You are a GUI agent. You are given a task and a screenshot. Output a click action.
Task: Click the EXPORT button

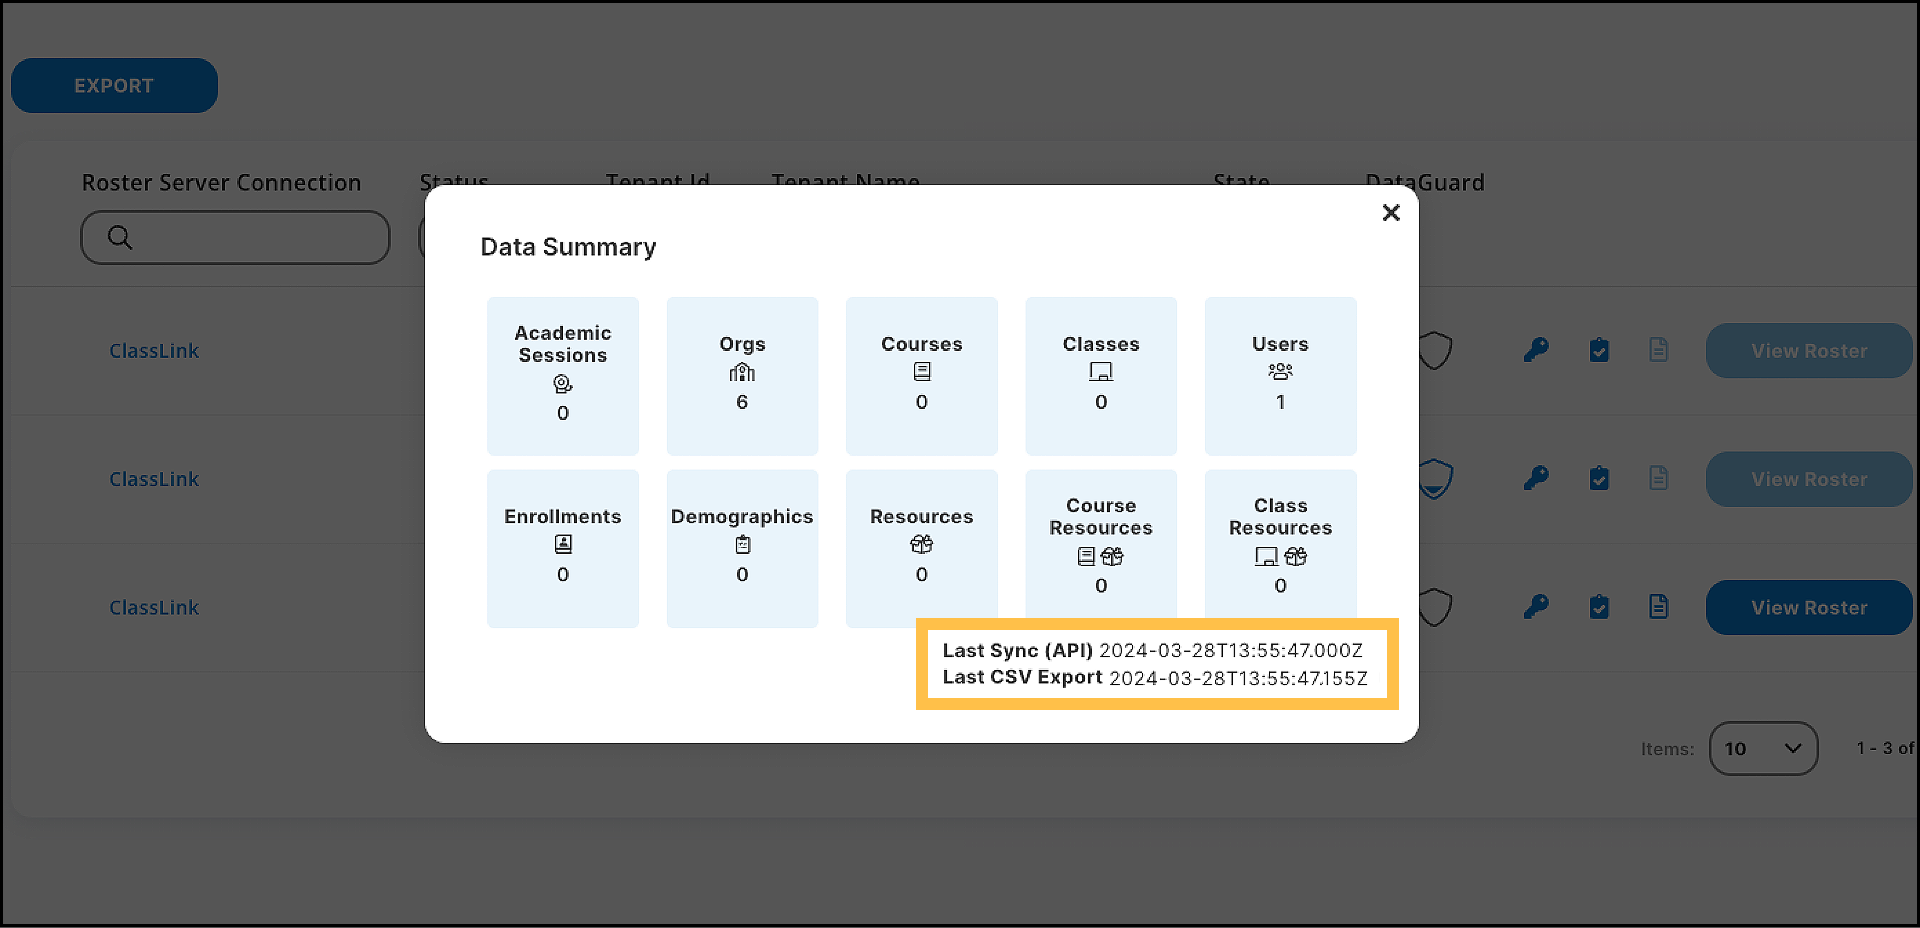point(114,86)
